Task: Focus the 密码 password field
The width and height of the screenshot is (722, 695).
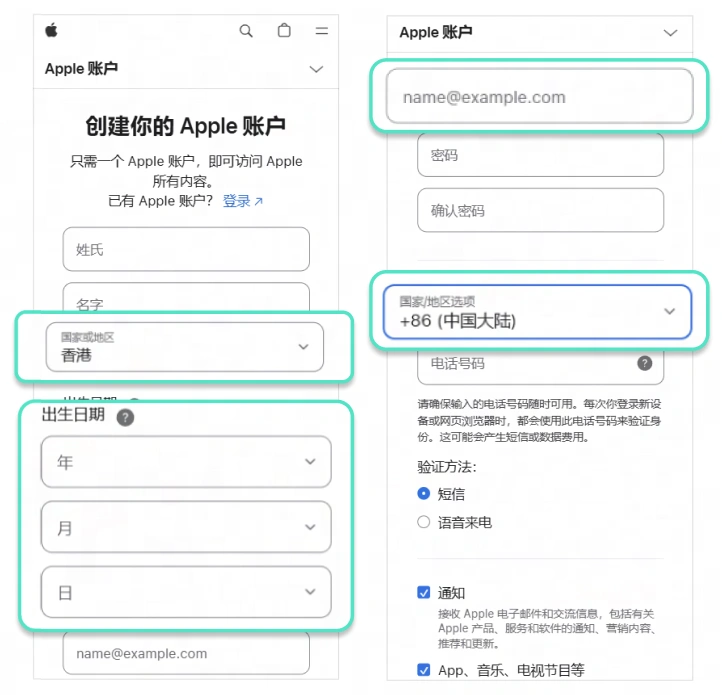Action: click(x=541, y=155)
